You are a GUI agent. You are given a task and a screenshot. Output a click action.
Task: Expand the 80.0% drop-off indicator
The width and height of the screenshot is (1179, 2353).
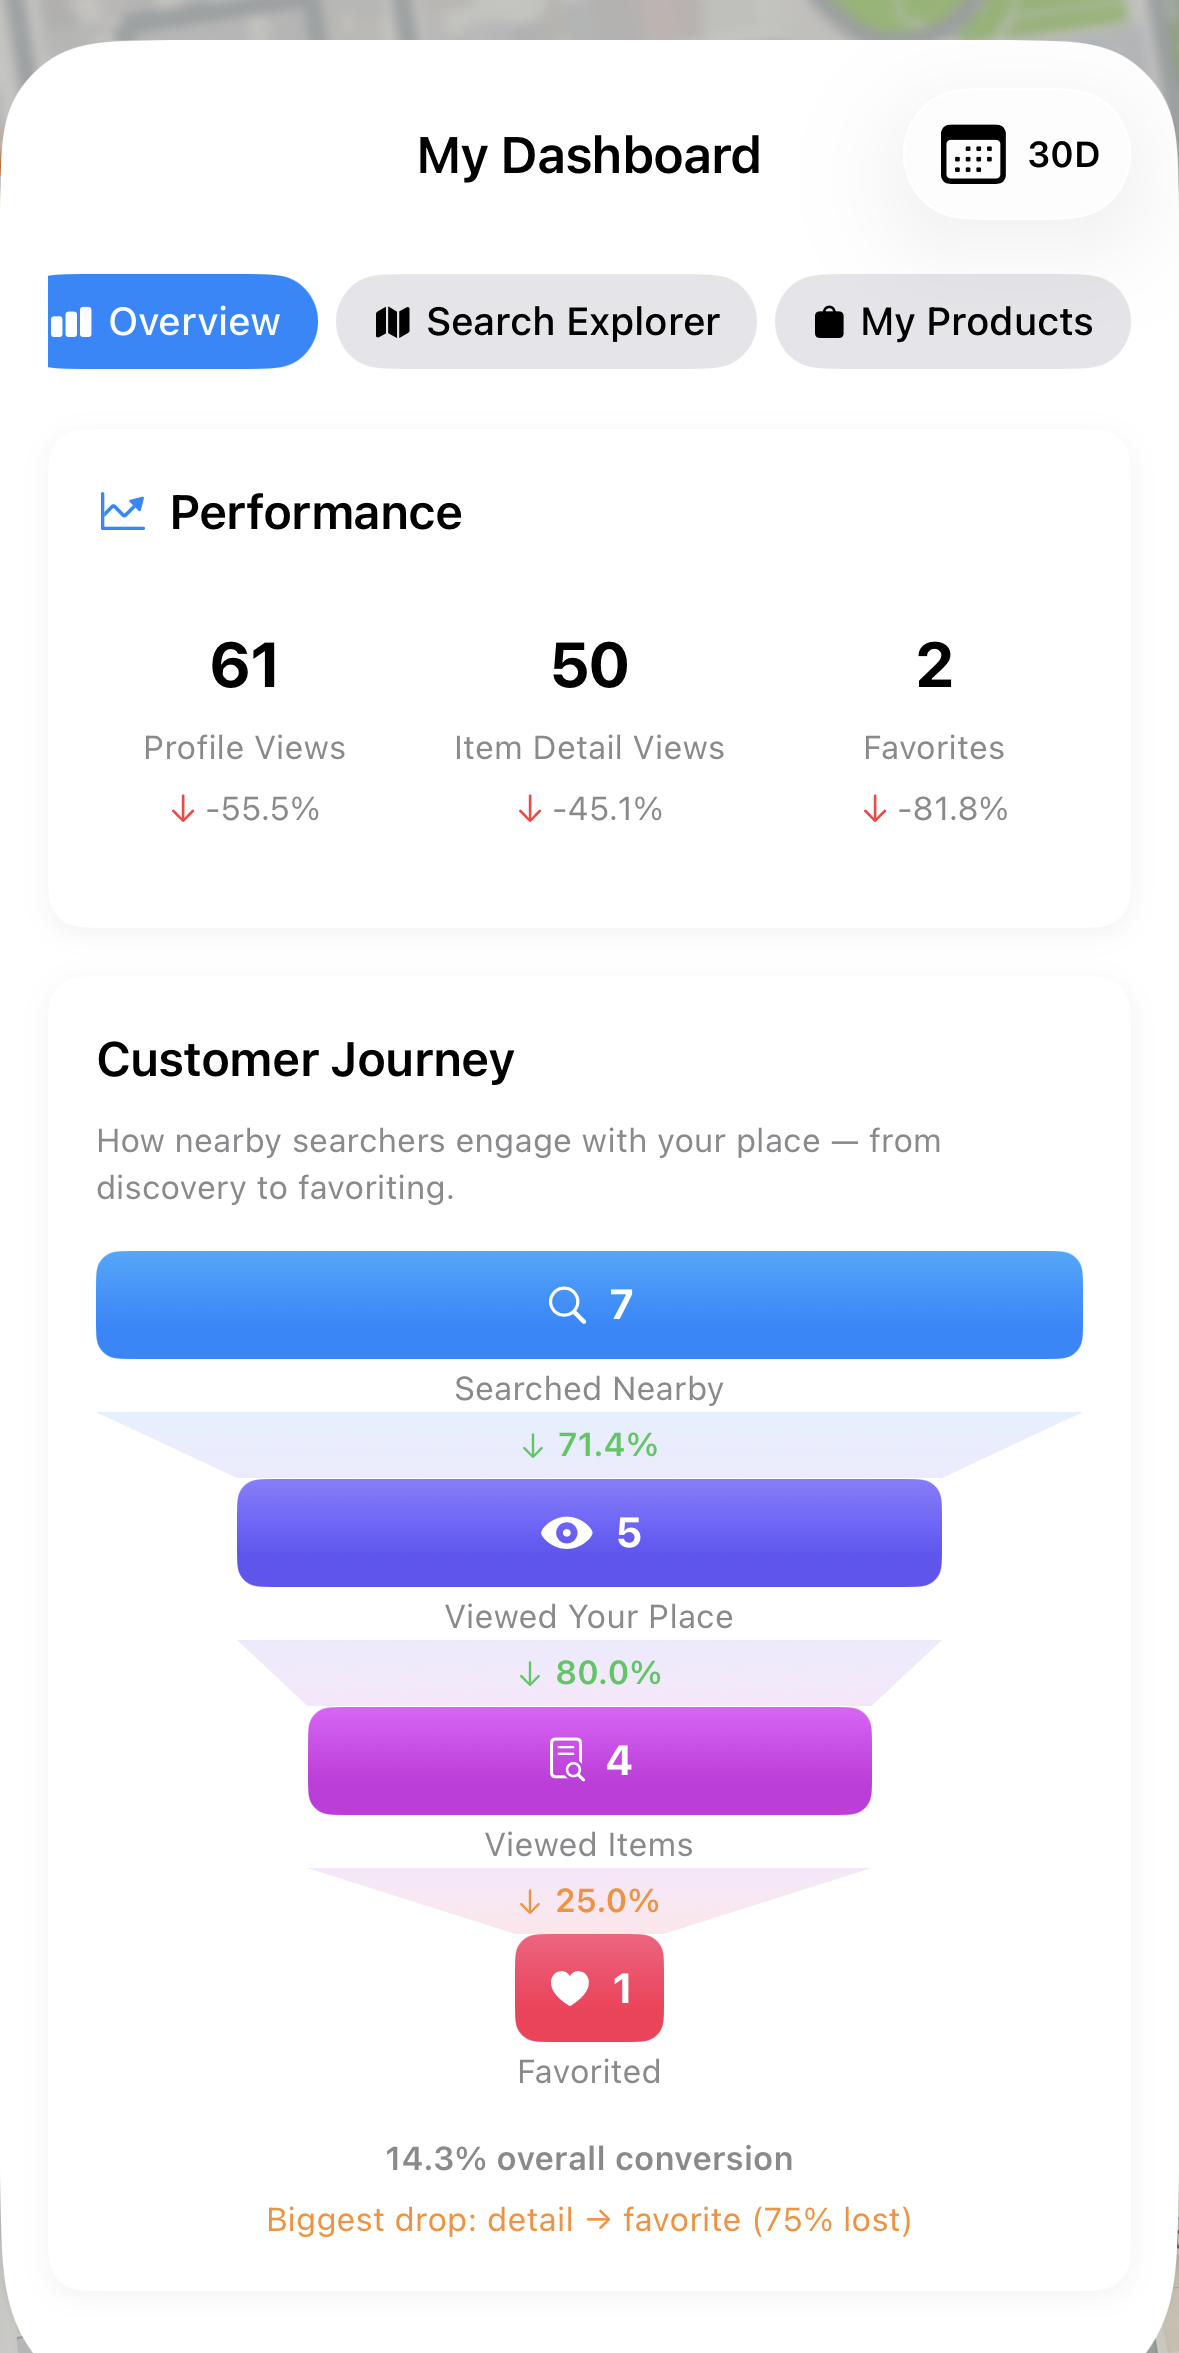tap(588, 1672)
